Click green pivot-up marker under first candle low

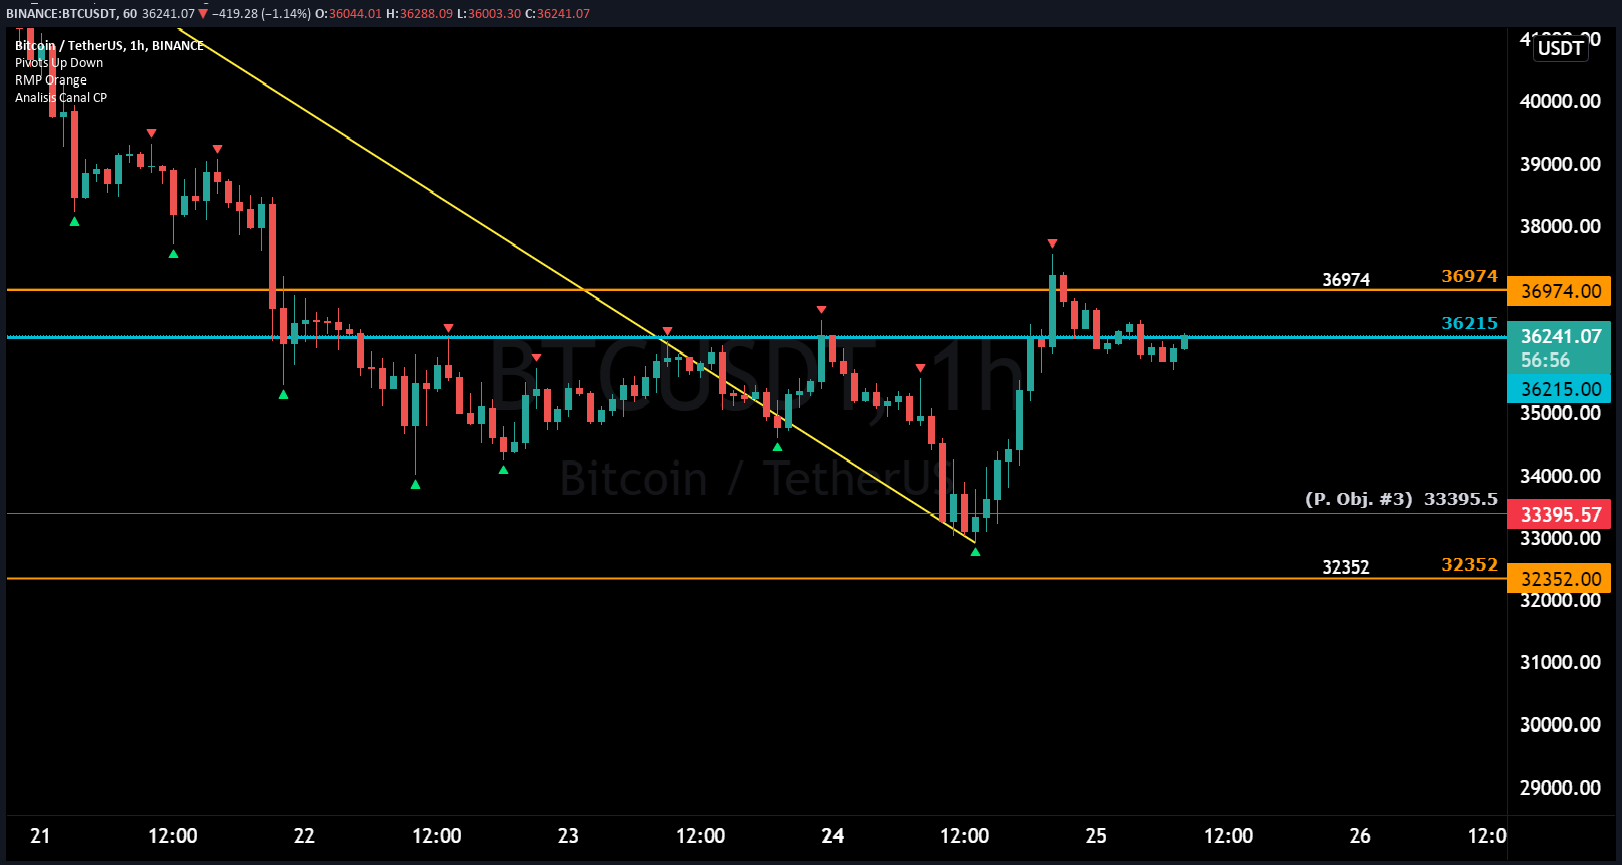click(74, 221)
